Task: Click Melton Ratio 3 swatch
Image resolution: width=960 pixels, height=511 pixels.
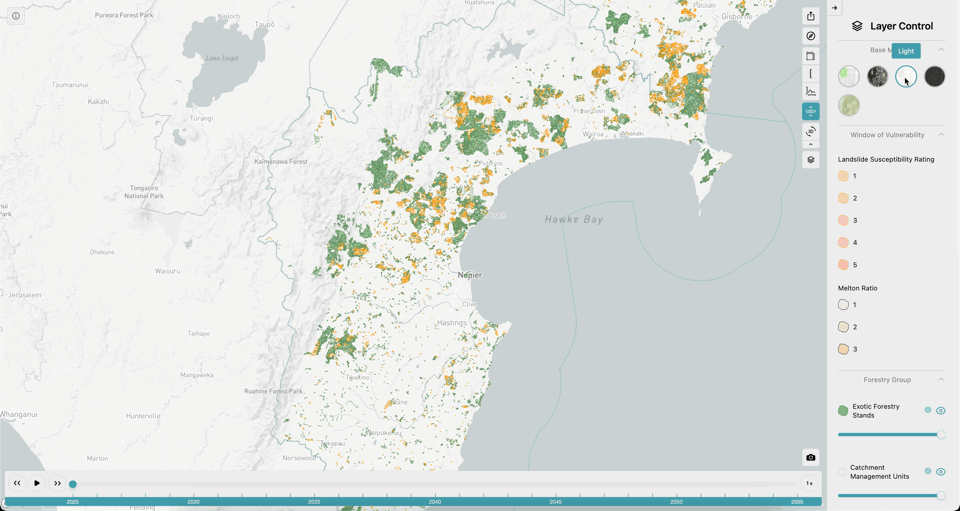Action: (843, 349)
